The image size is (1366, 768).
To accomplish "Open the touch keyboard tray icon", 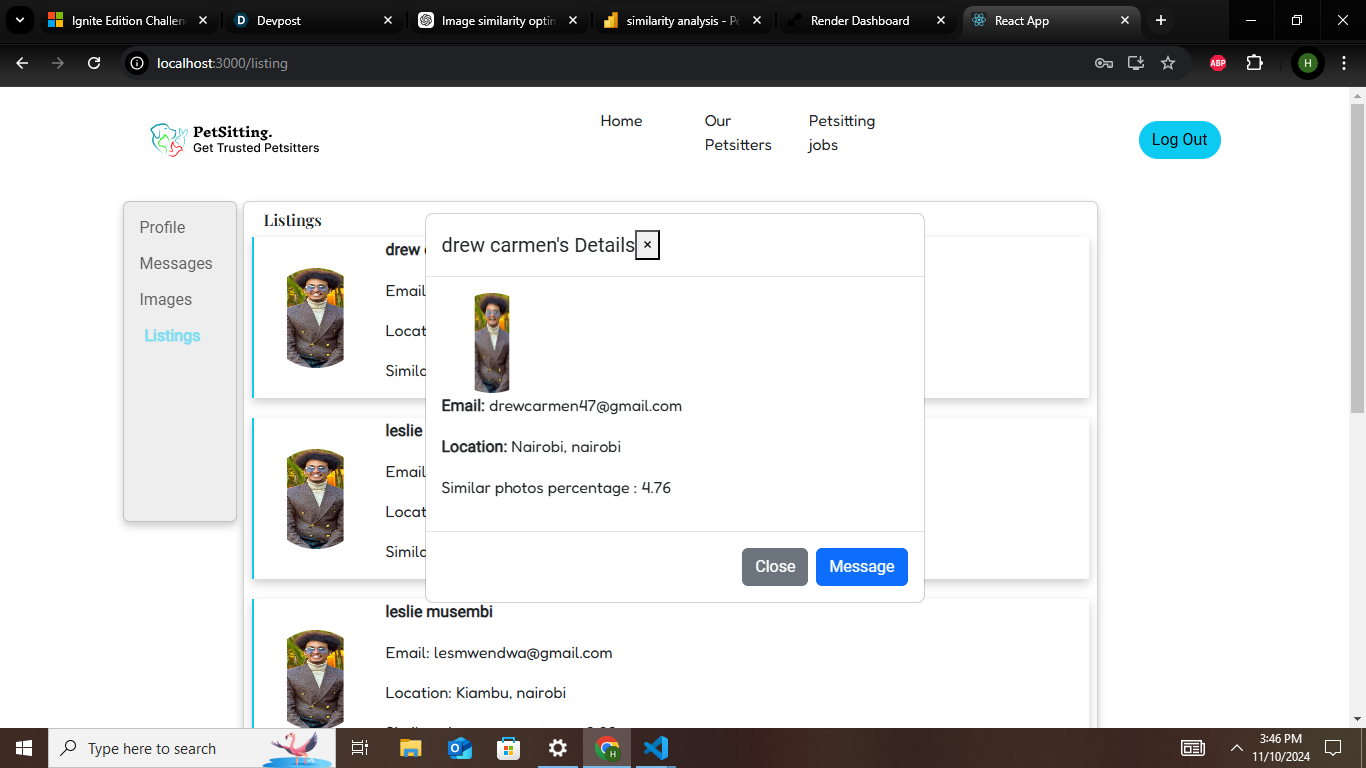I will 1193,748.
